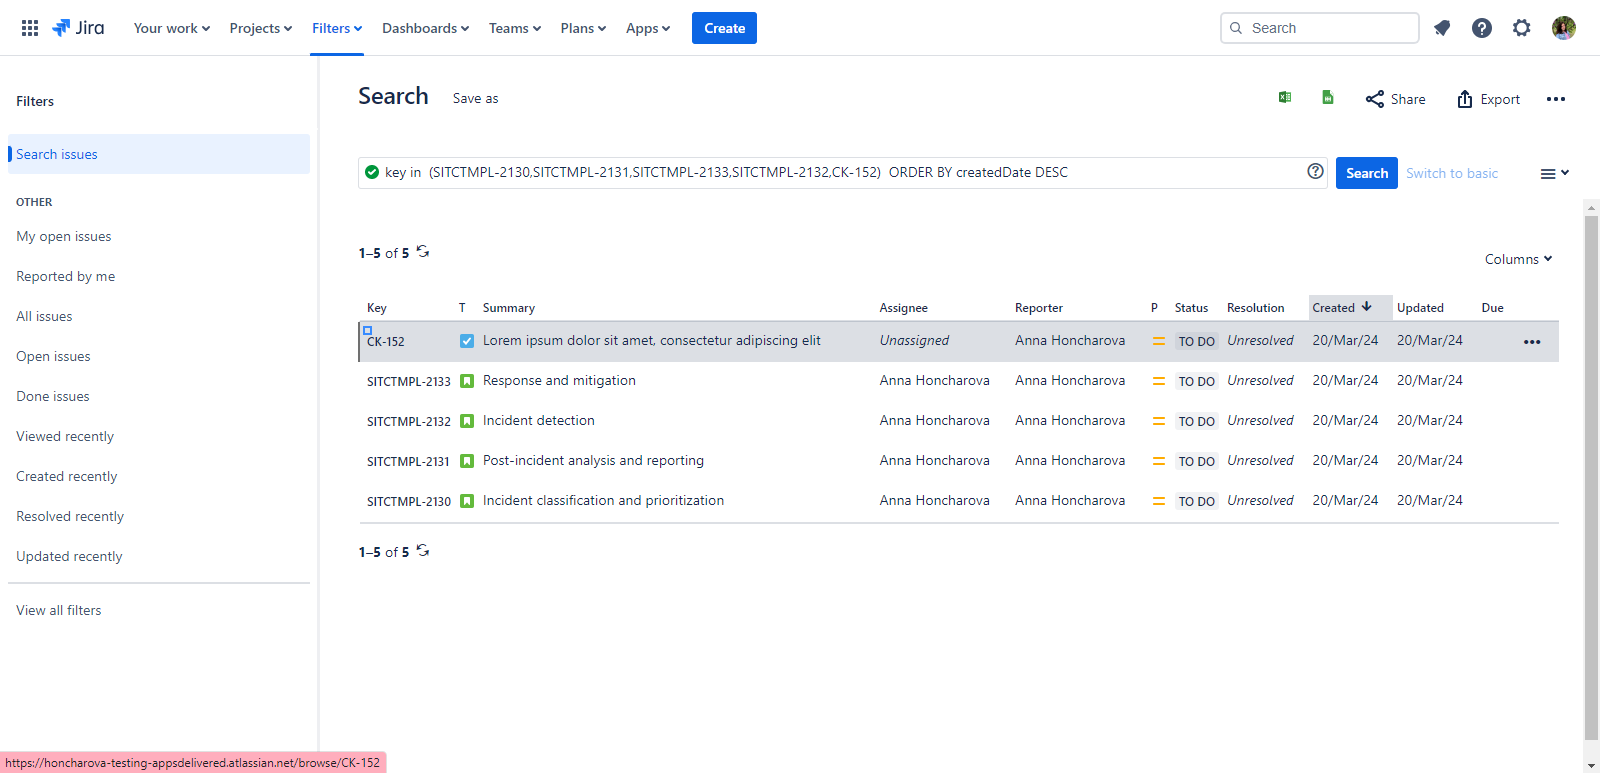The image size is (1600, 773).
Task: Click TO DO status of SITCTMPL-2132
Action: click(1196, 421)
